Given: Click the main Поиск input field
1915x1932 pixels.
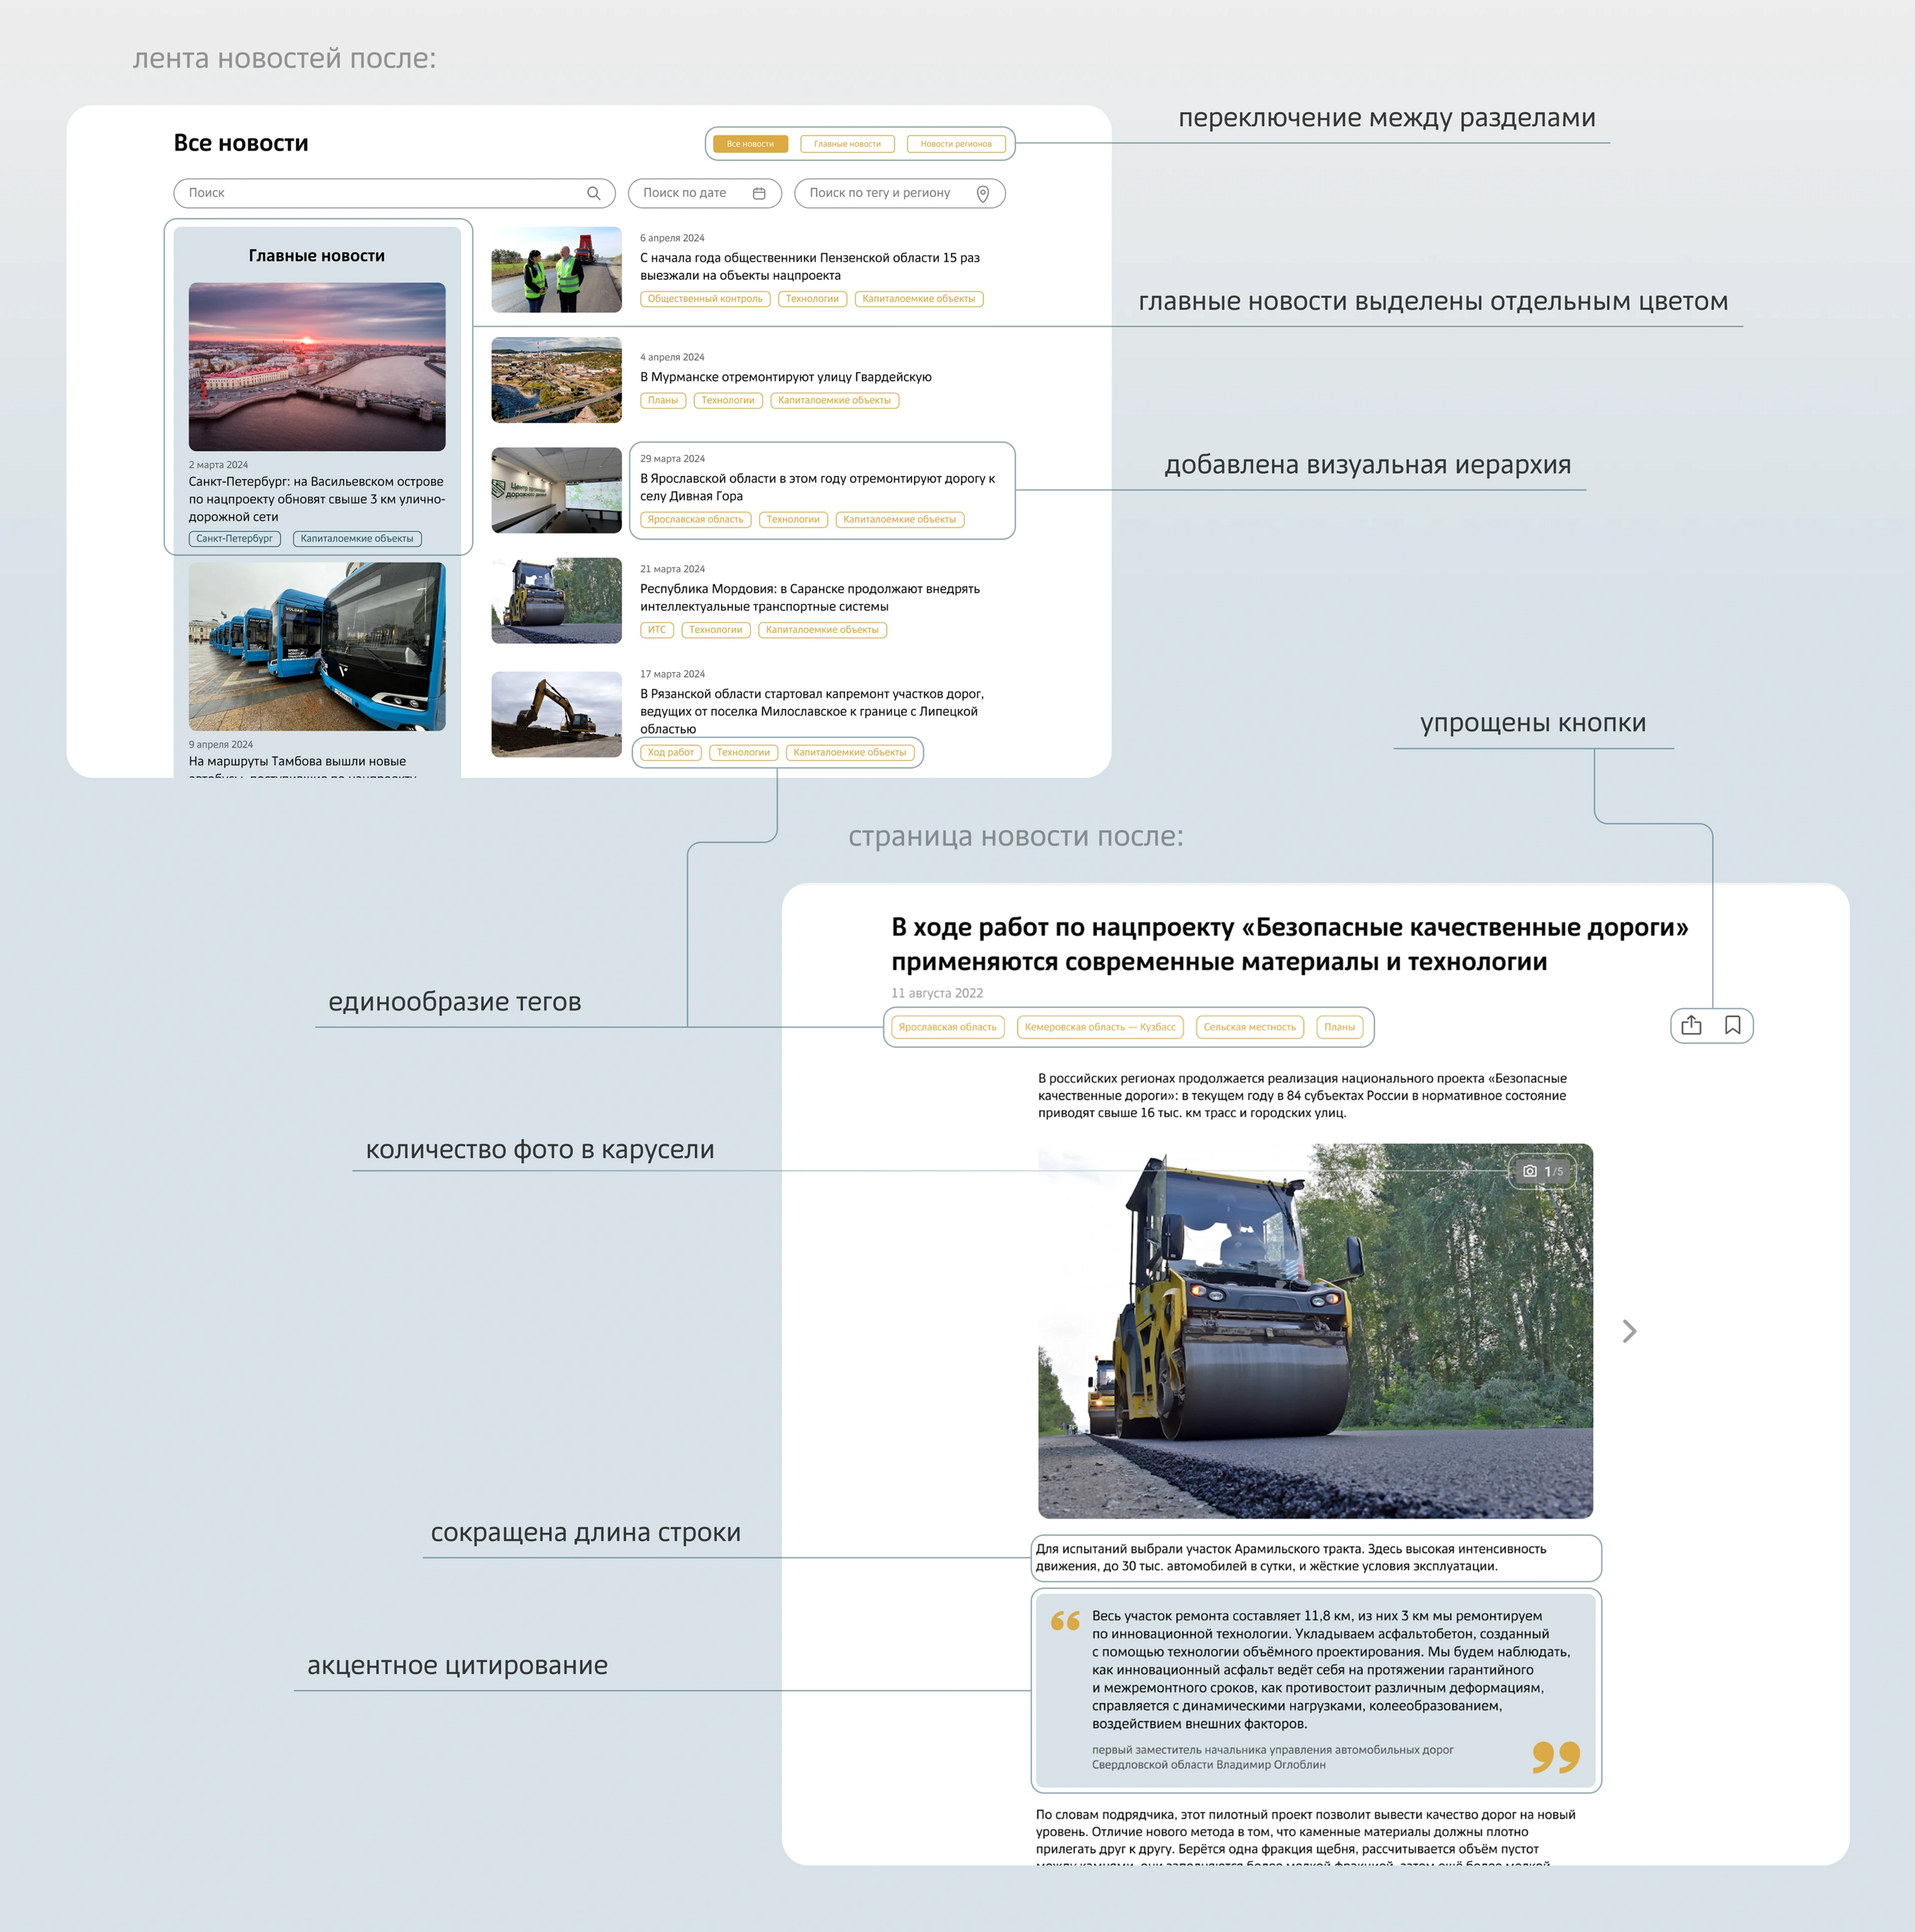Looking at the screenshot, I should tap(380, 193).
